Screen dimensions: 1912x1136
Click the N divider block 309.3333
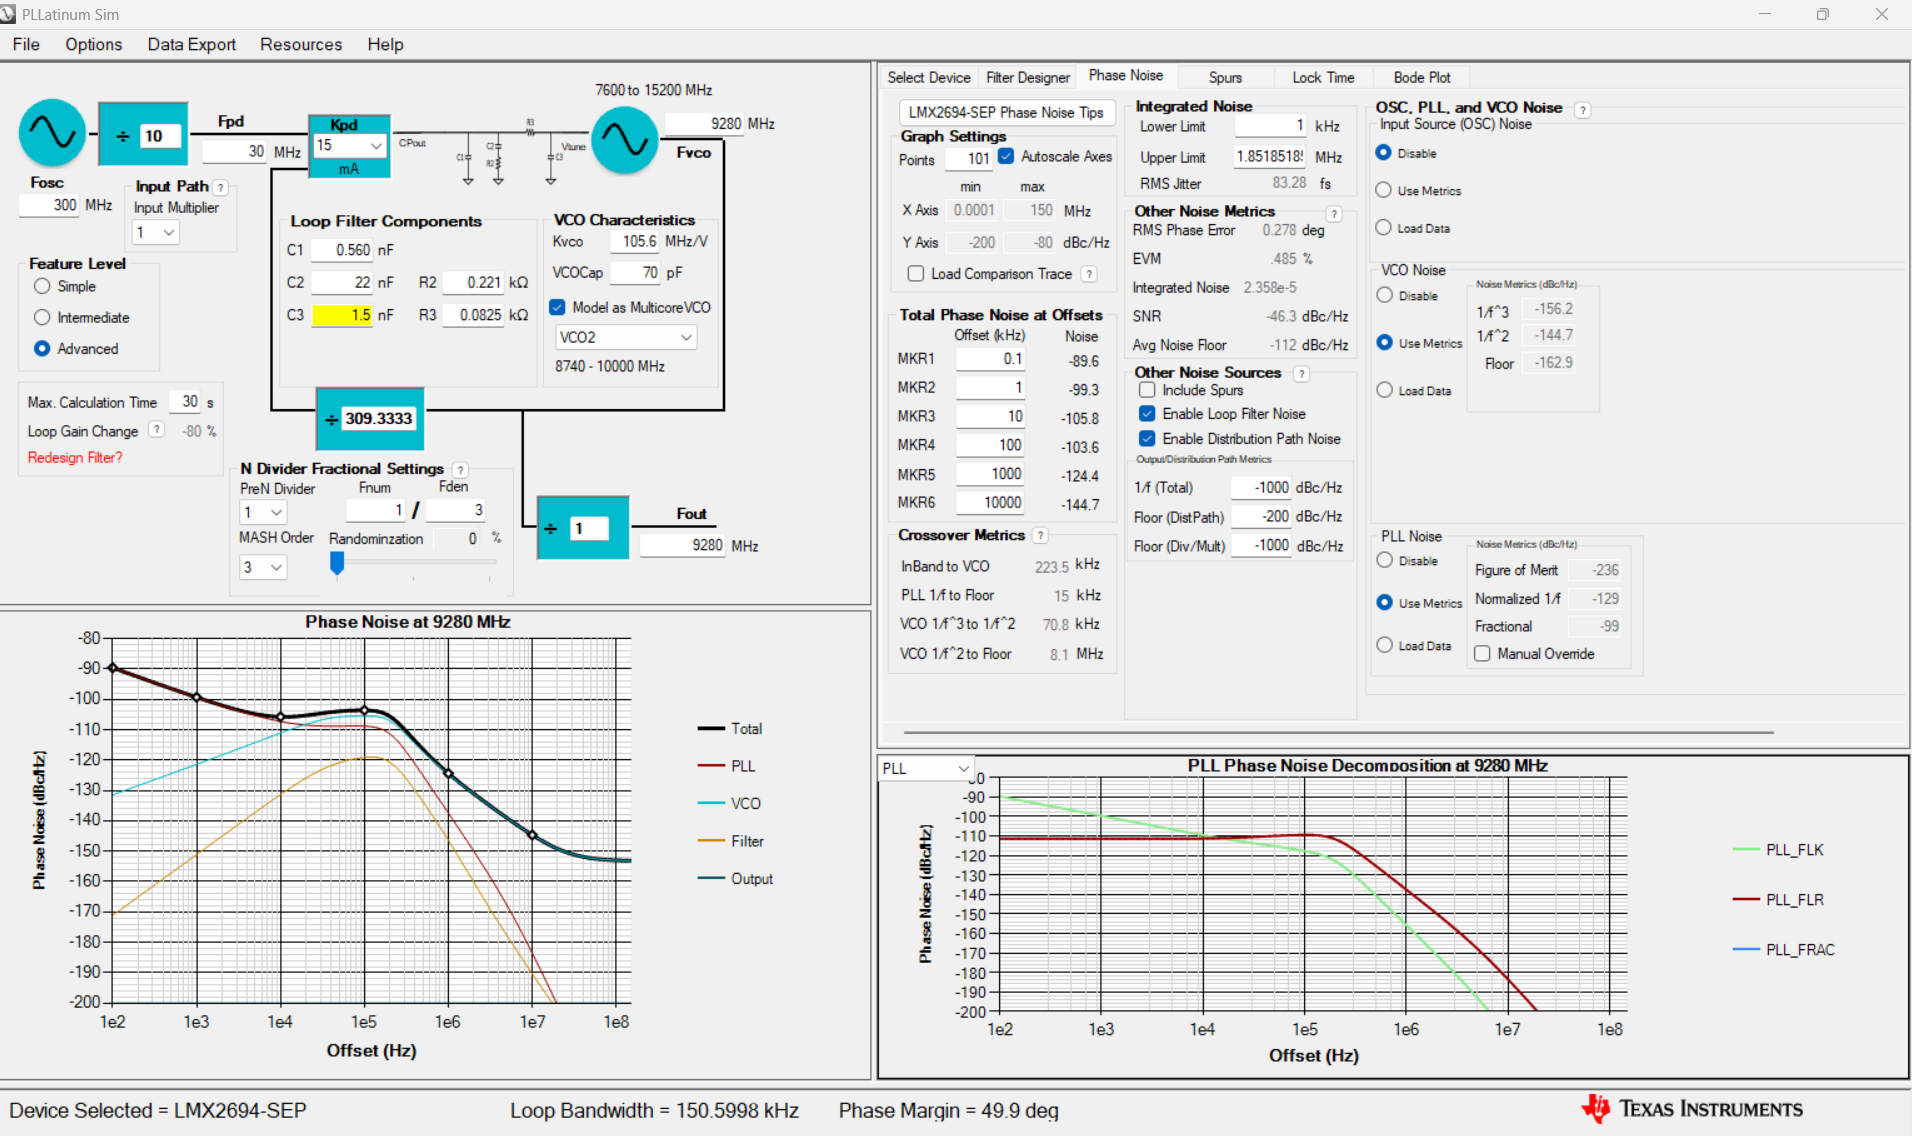coord(370,418)
